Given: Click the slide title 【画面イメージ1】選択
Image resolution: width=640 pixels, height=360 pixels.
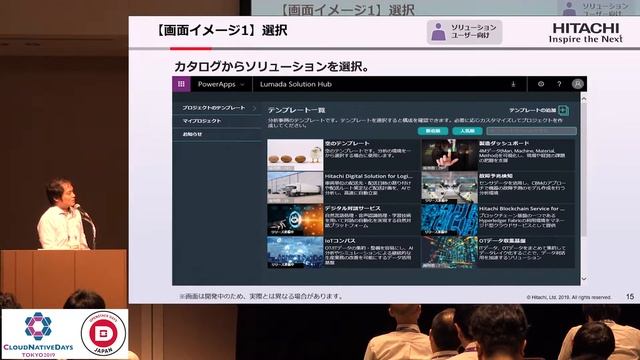Looking at the screenshot, I should [x=221, y=30].
